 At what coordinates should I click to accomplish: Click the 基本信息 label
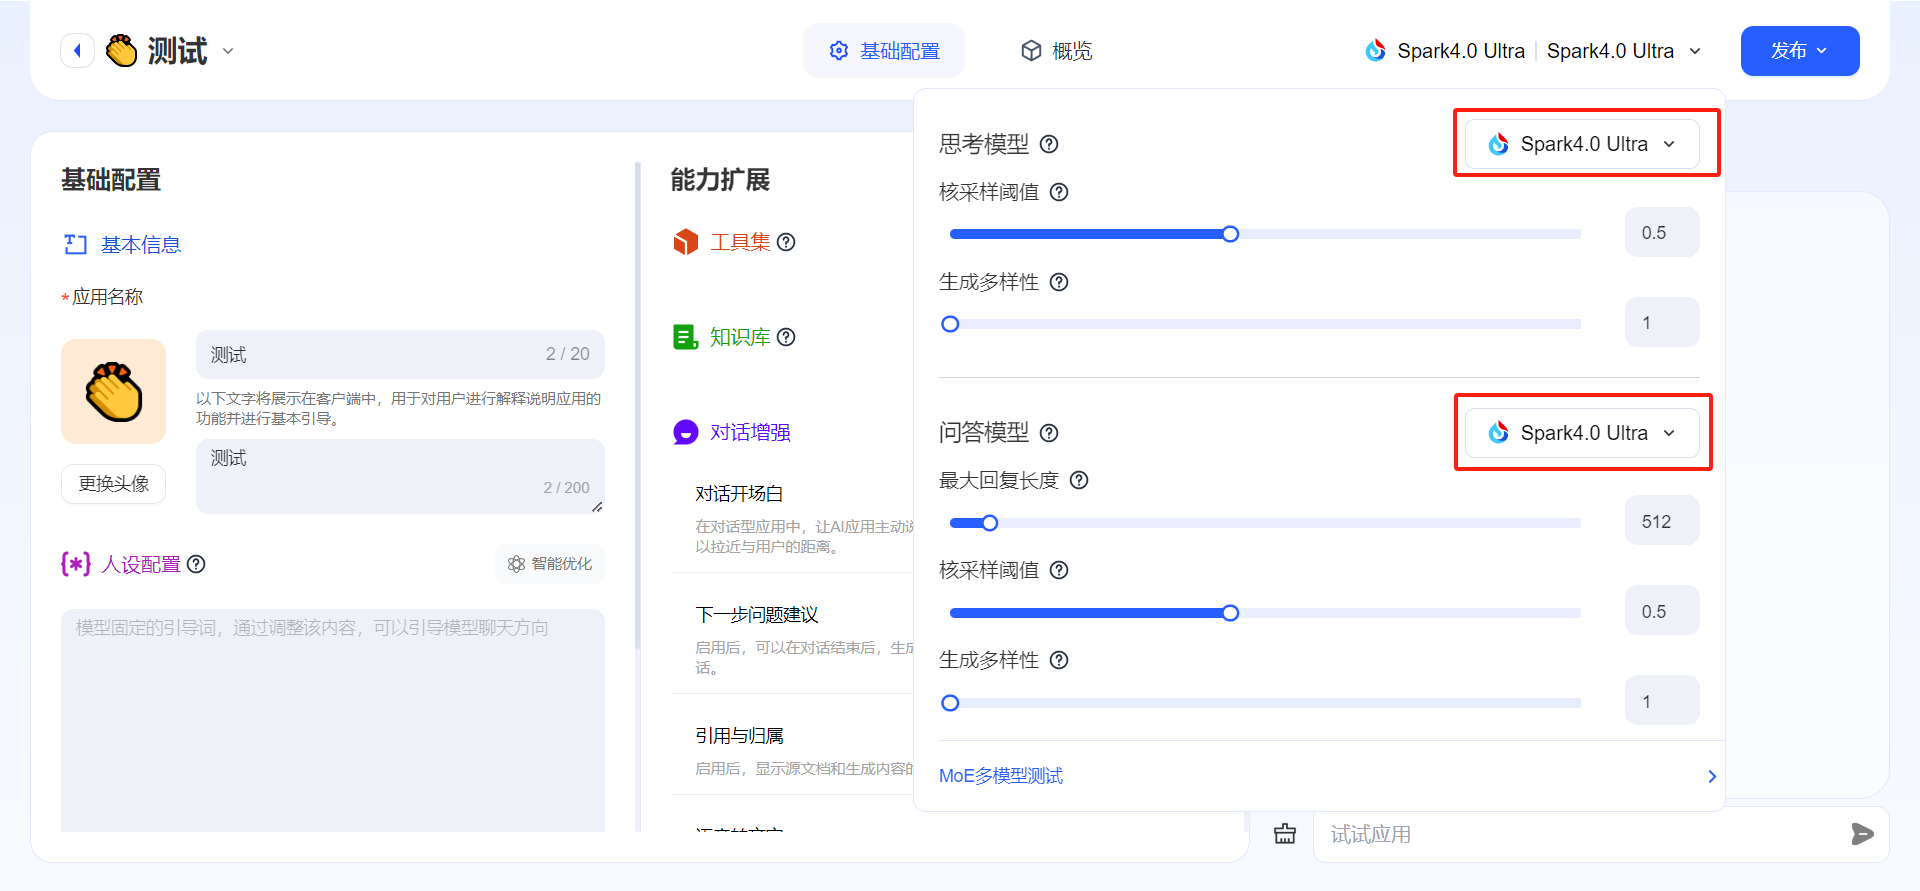pos(141,245)
